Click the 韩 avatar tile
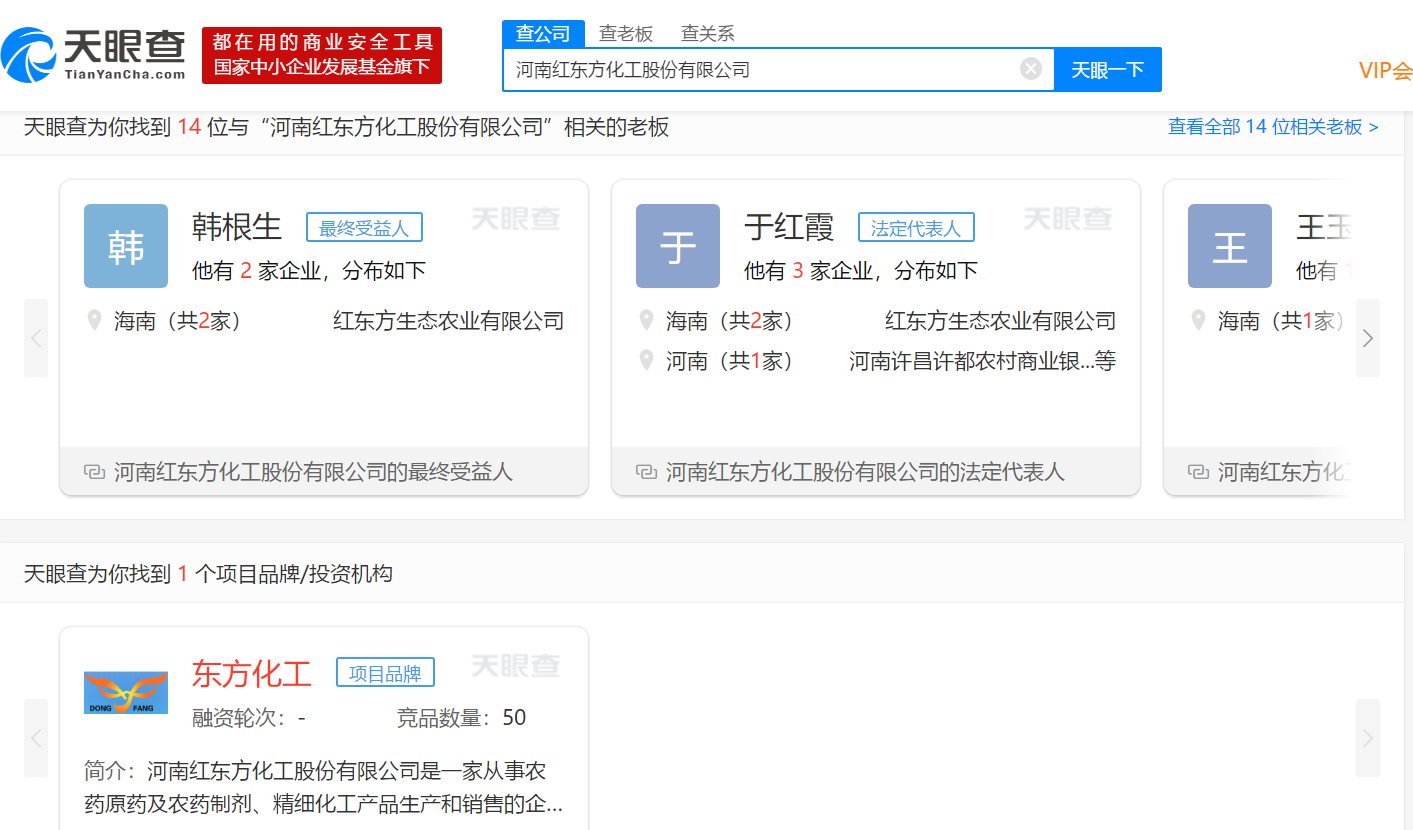The image size is (1413, 830). click(126, 246)
